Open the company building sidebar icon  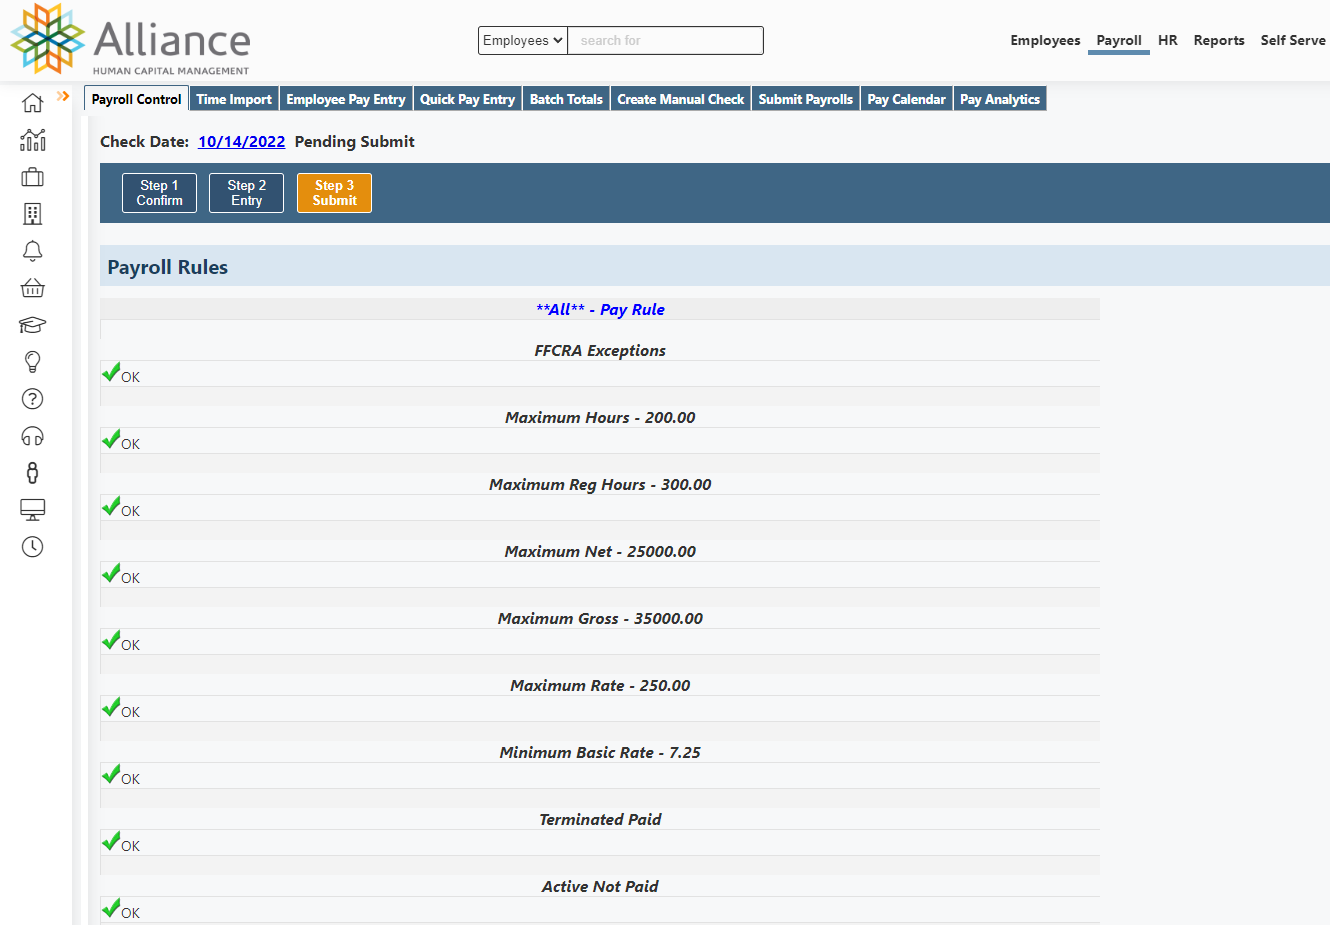[33, 214]
